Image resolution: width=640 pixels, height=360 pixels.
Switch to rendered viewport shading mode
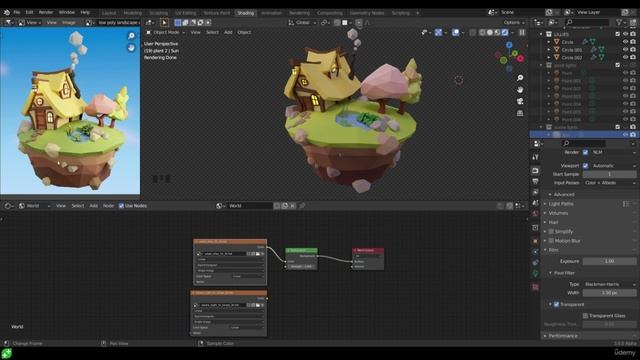click(505, 32)
